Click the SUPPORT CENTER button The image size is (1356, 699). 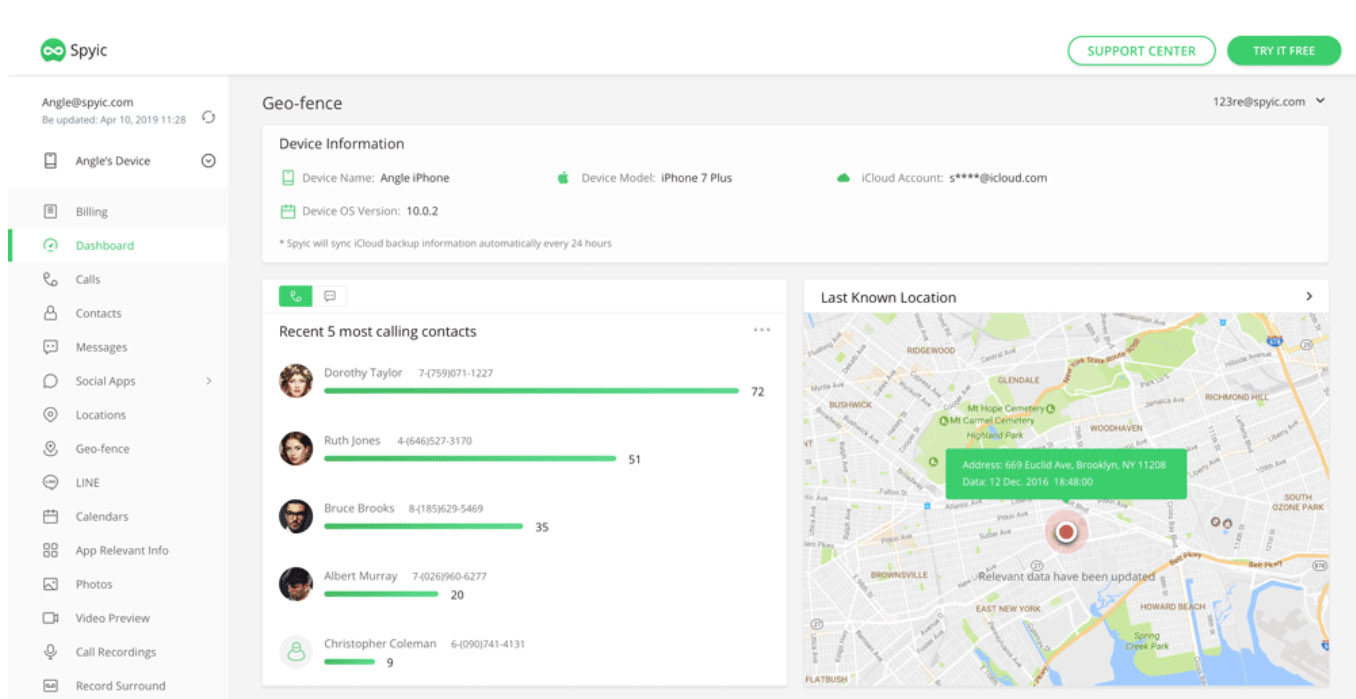[1141, 51]
